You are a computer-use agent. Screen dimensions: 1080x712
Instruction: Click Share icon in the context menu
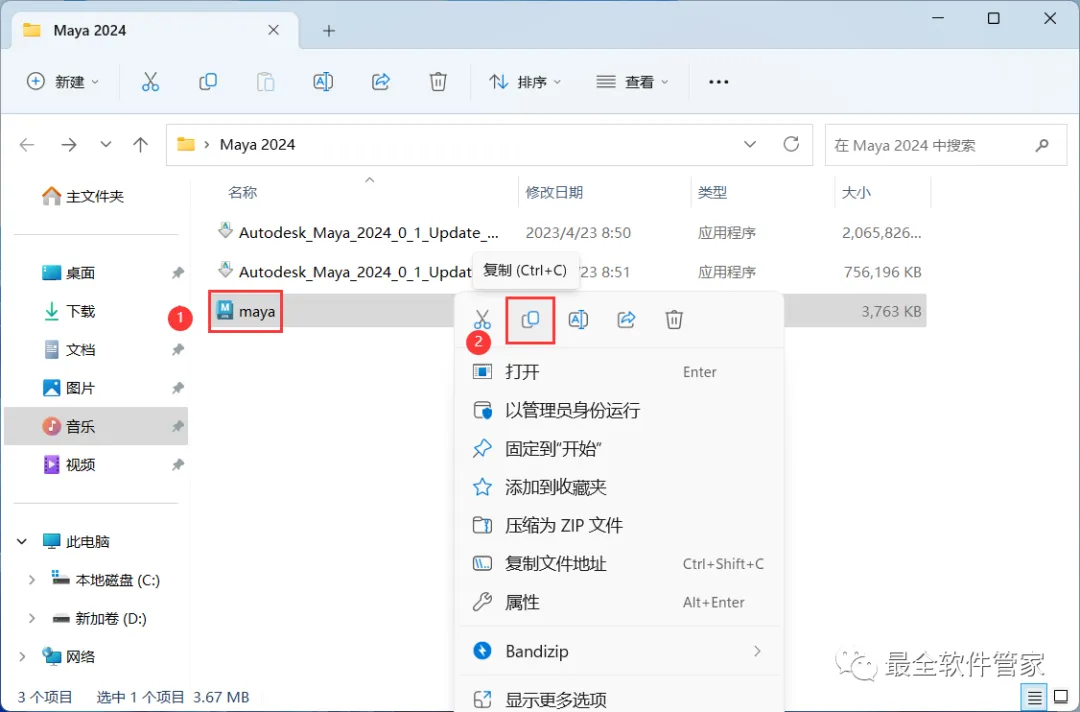click(x=626, y=320)
